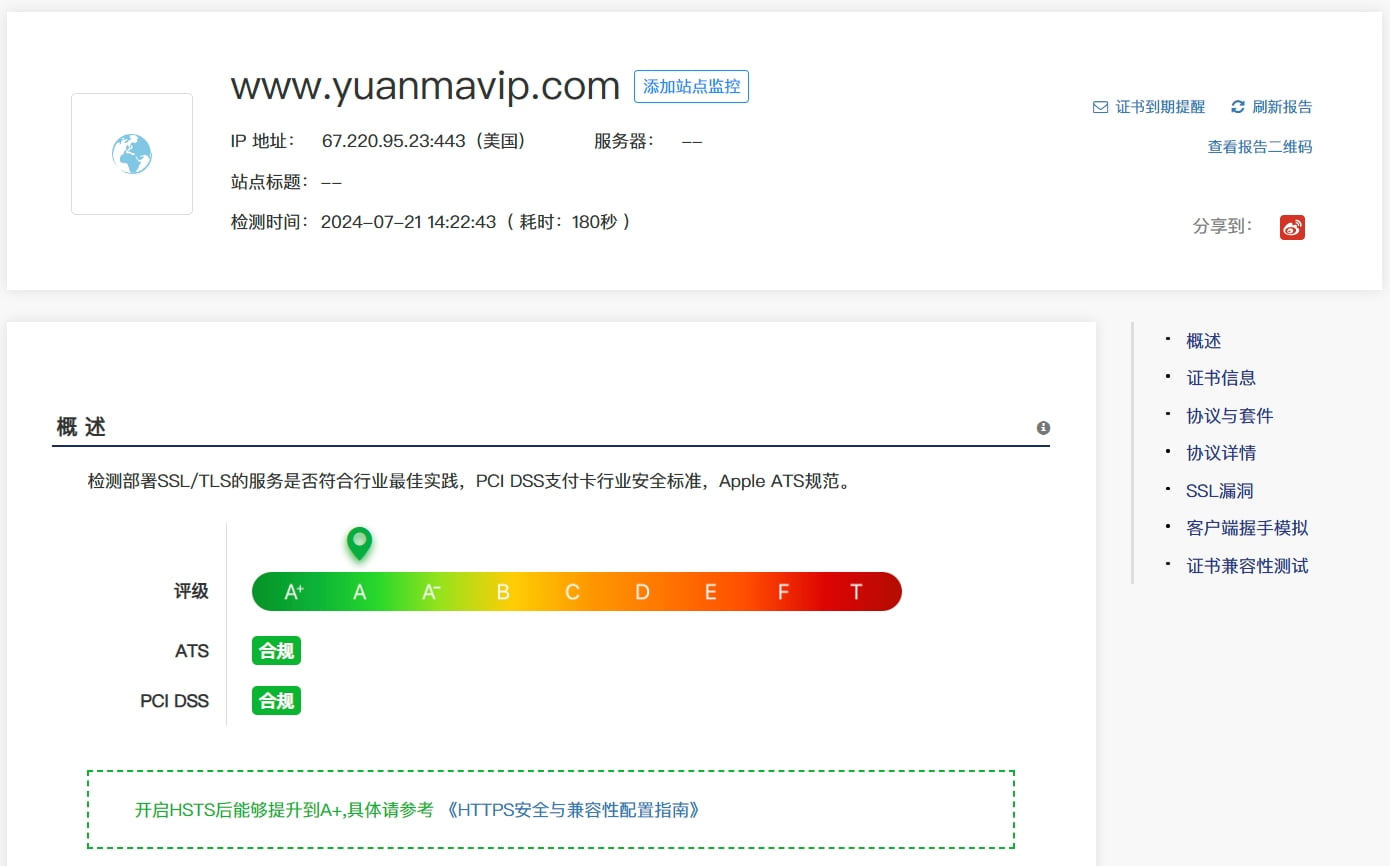Image resolution: width=1390 pixels, height=866 pixels.
Task: Open 查看报告二维码 link
Action: (x=1260, y=147)
